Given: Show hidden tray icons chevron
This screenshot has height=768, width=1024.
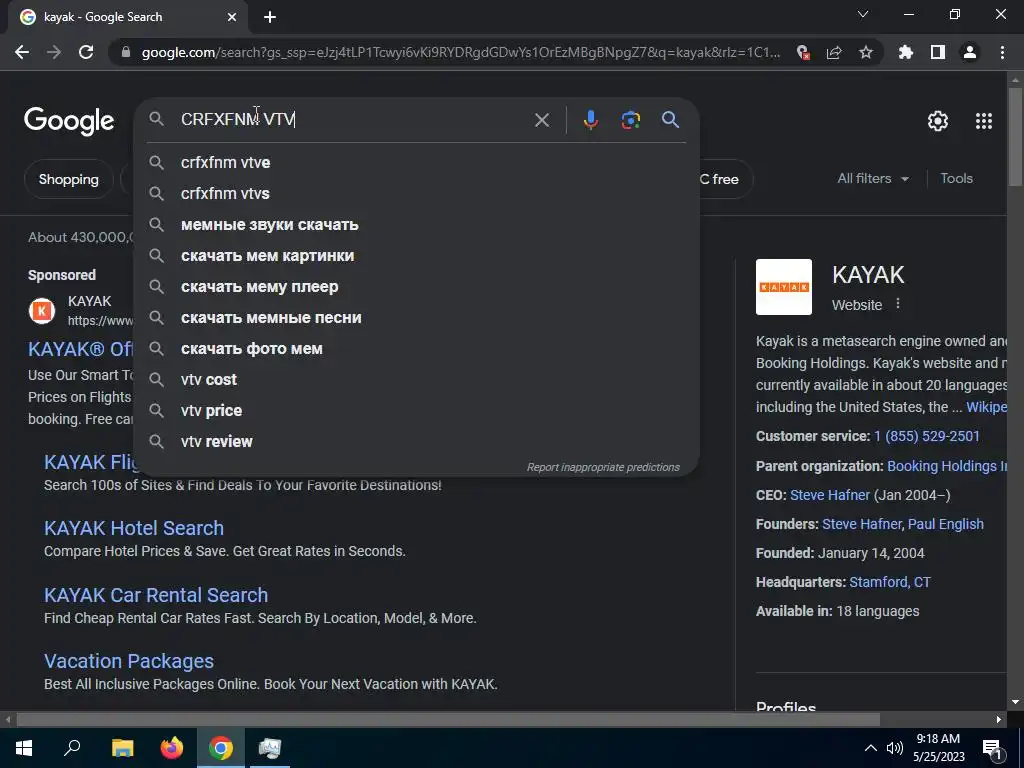Looking at the screenshot, I should (x=871, y=748).
